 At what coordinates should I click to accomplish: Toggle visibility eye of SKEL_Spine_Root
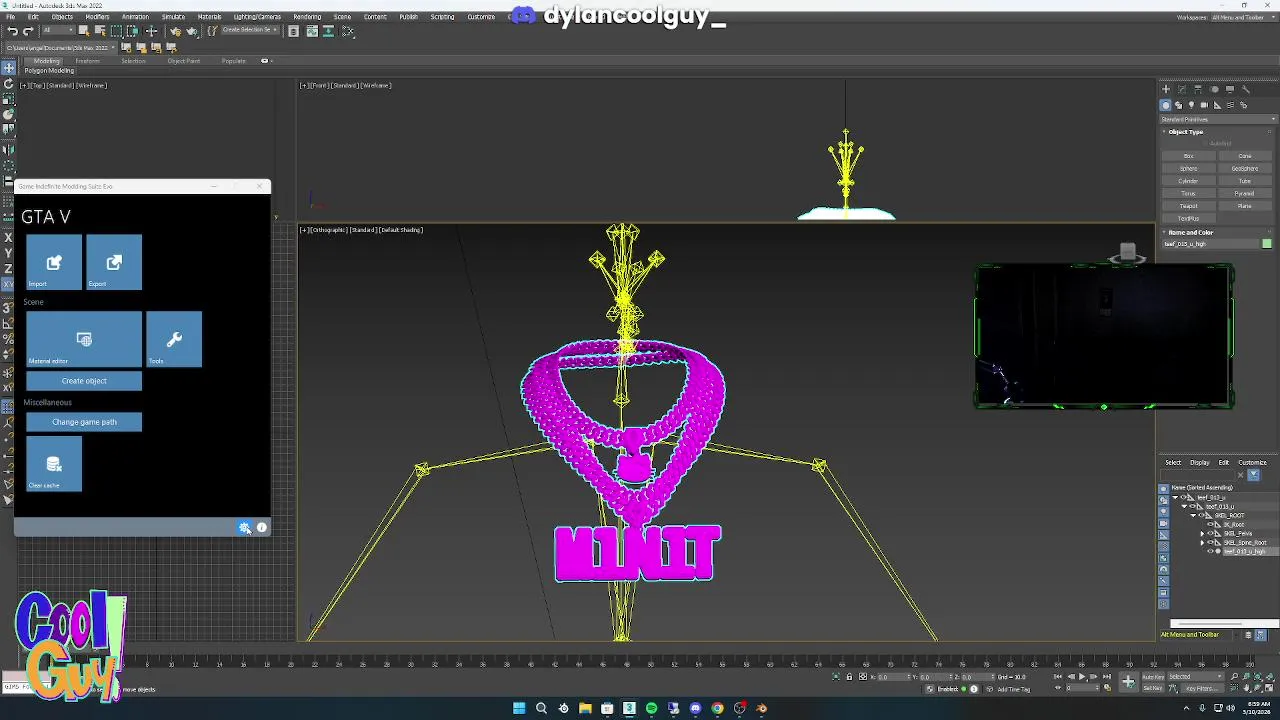[x=1210, y=543]
